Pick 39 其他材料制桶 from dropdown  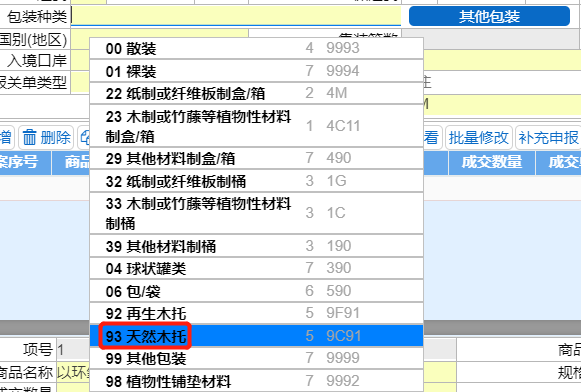[256, 246]
